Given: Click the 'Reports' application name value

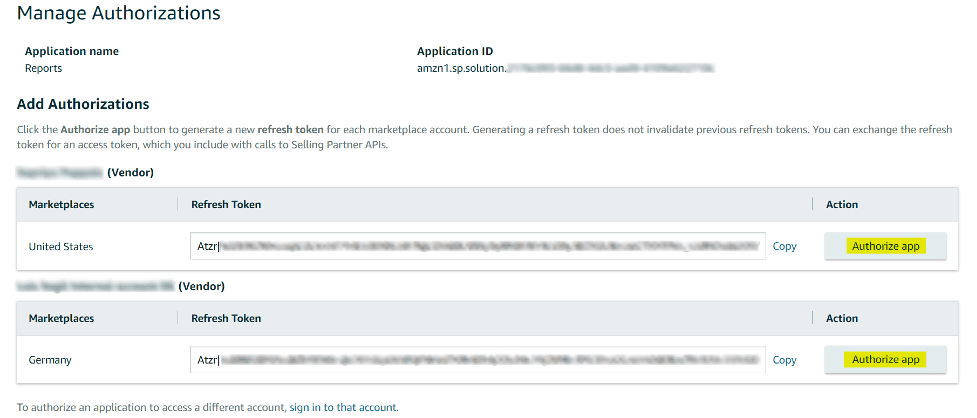Looking at the screenshot, I should (44, 69).
